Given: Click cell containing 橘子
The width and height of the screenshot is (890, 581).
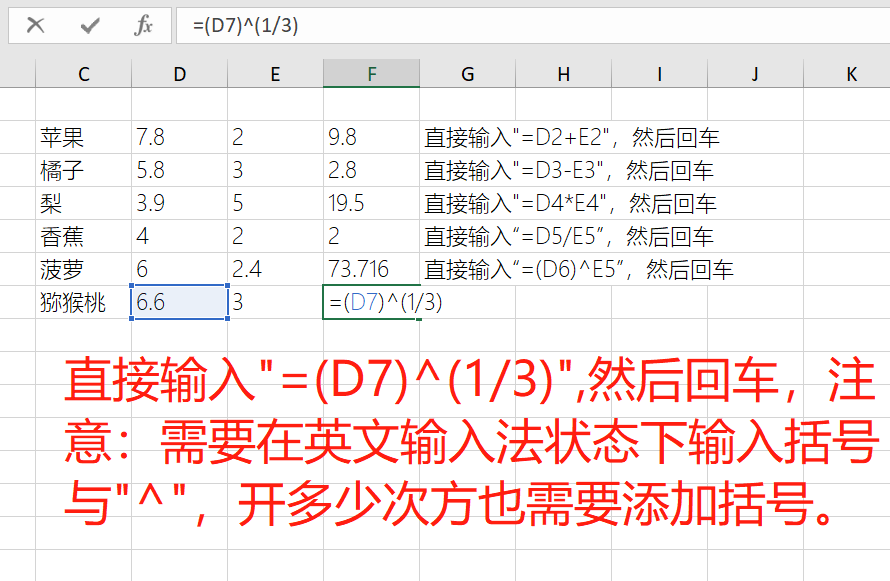Looking at the screenshot, I should tap(83, 170).
